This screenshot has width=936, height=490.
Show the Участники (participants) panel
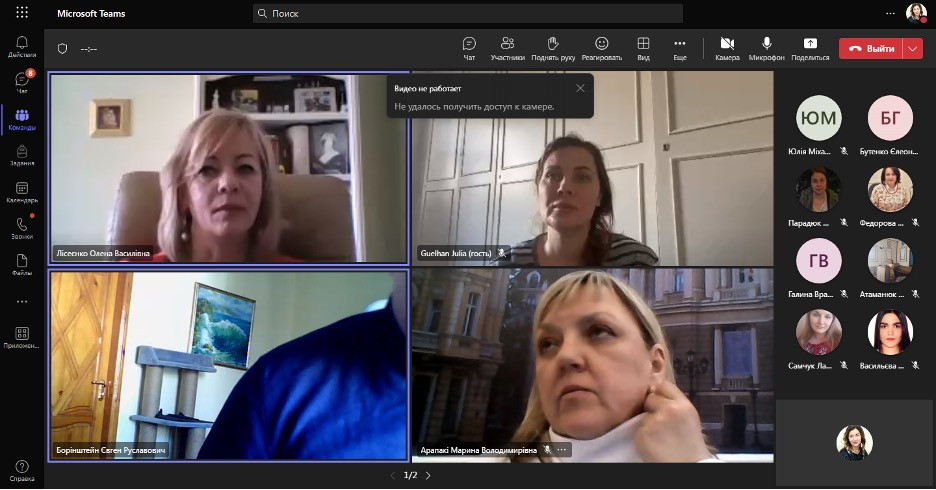coord(507,48)
